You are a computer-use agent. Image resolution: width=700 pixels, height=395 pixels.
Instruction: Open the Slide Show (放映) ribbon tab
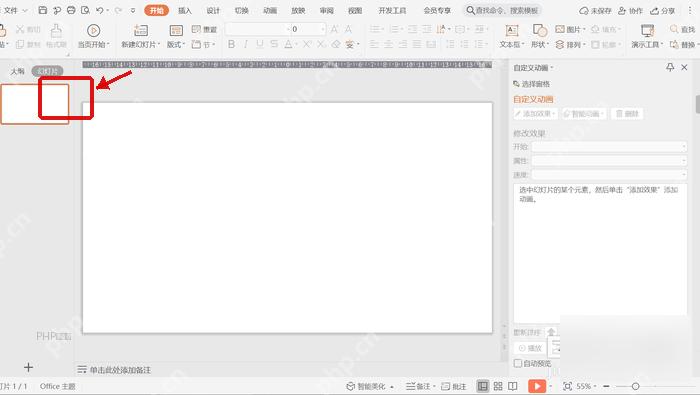(x=298, y=10)
